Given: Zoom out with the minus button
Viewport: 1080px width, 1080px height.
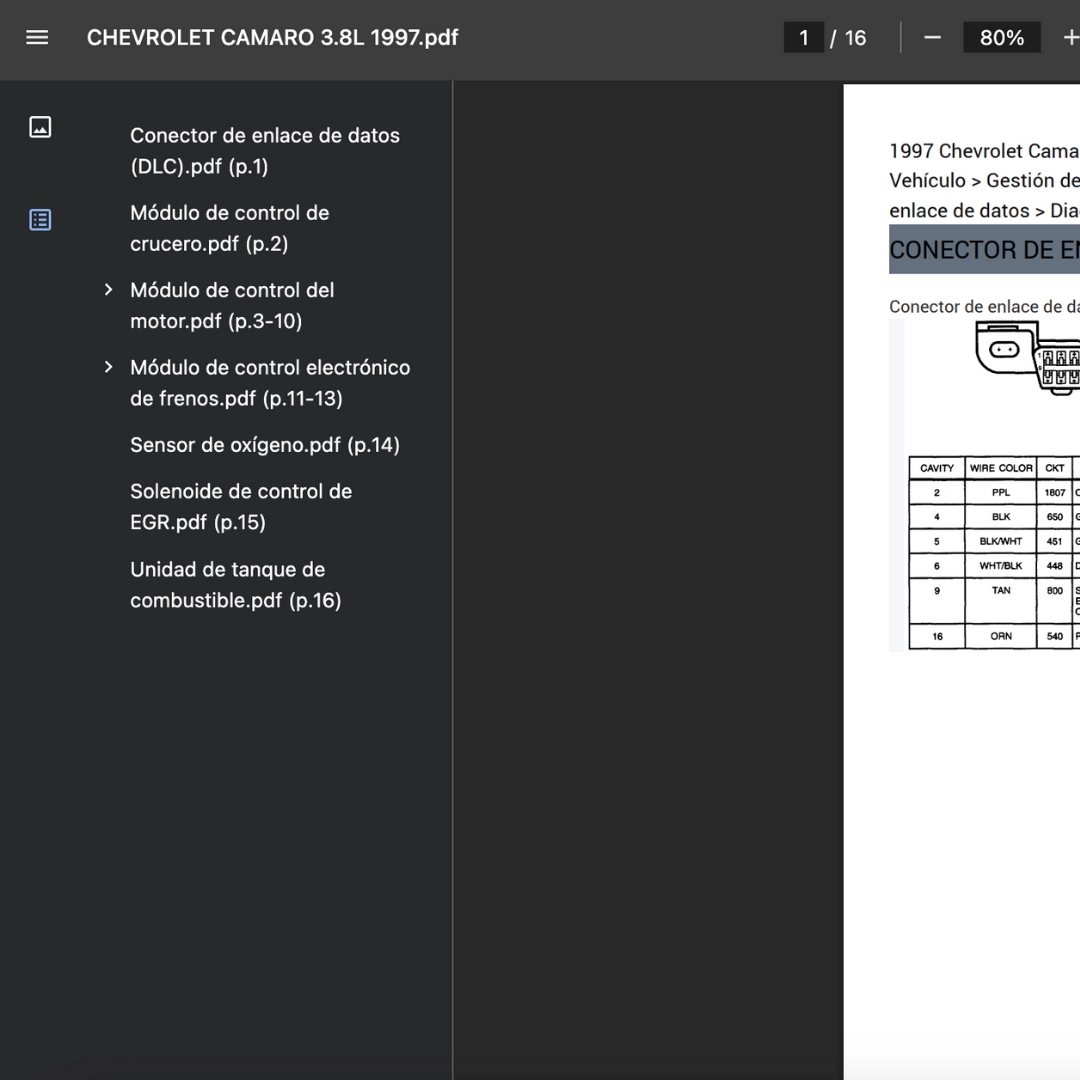Looking at the screenshot, I should coord(933,38).
